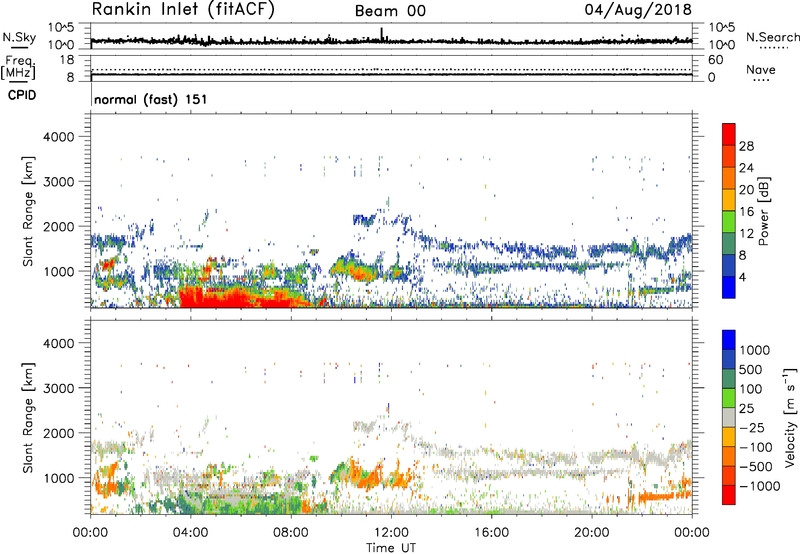The image size is (800, 554).
Task: Pick the yellow-orange 16–20 dB power segment
Action: 729,200
